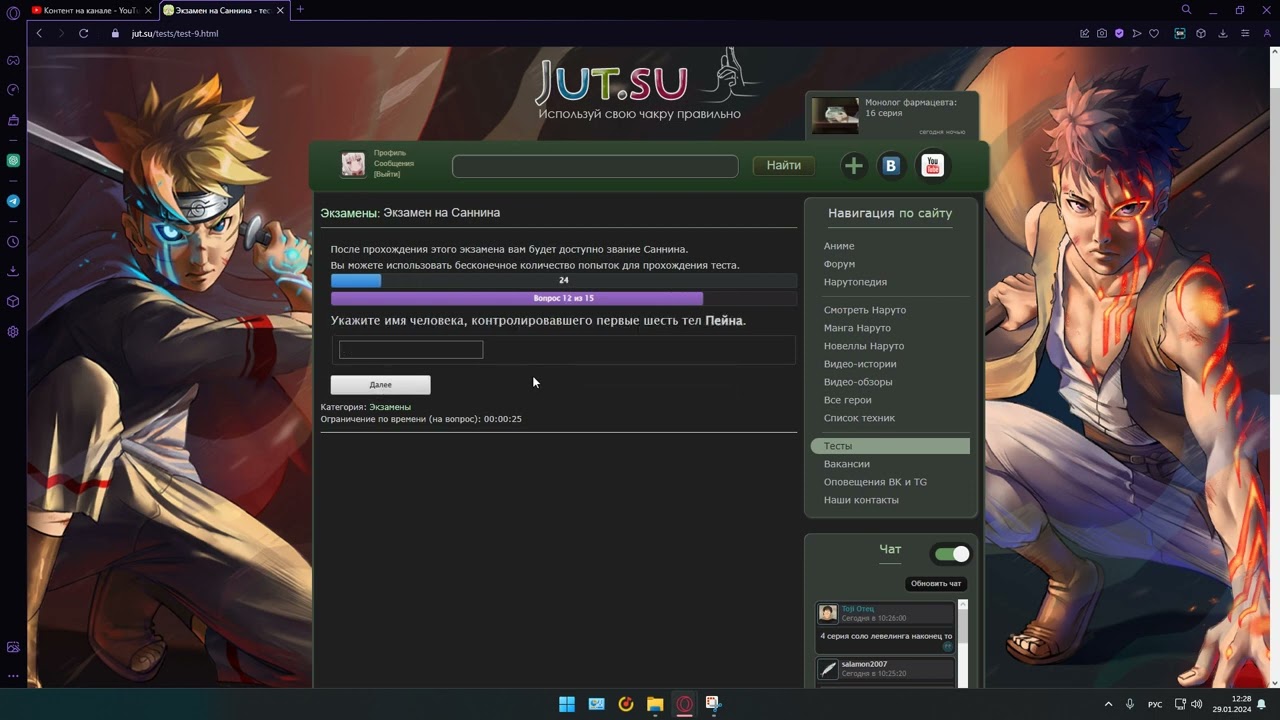1280x720 pixels.
Task: Click the green plus icon on site
Action: point(853,166)
